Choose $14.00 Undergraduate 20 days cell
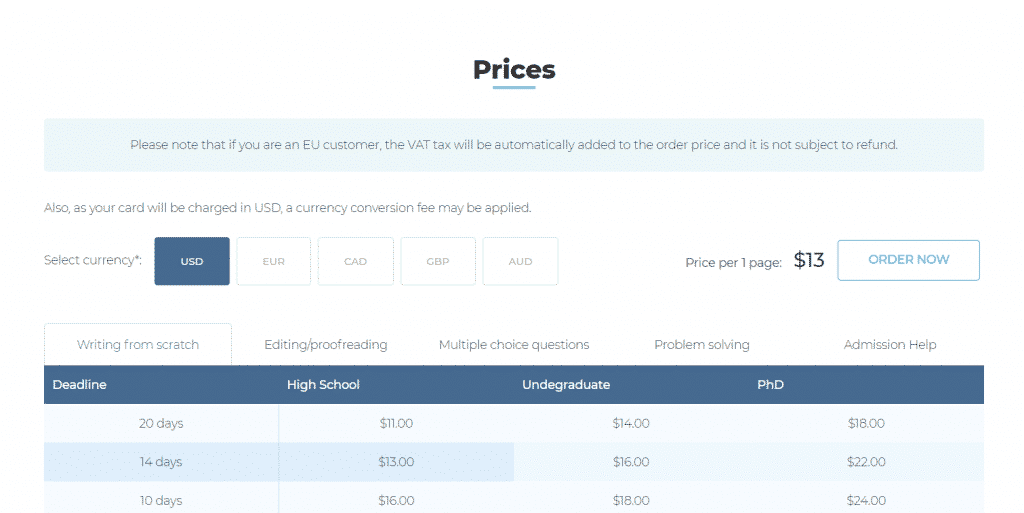 click(x=631, y=423)
